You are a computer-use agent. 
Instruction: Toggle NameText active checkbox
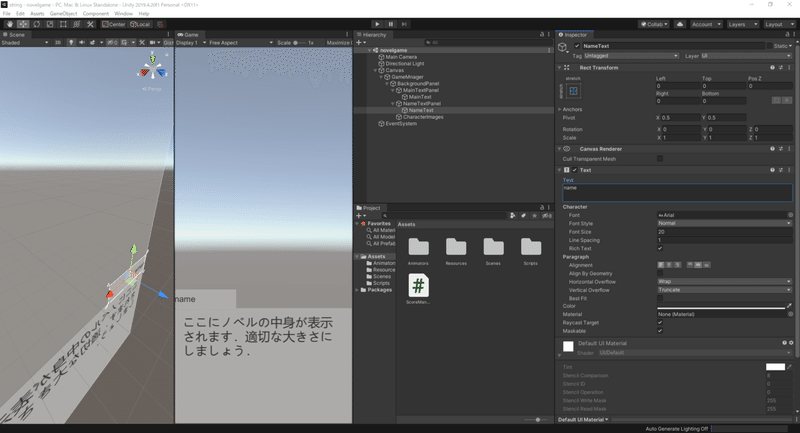coord(577,46)
